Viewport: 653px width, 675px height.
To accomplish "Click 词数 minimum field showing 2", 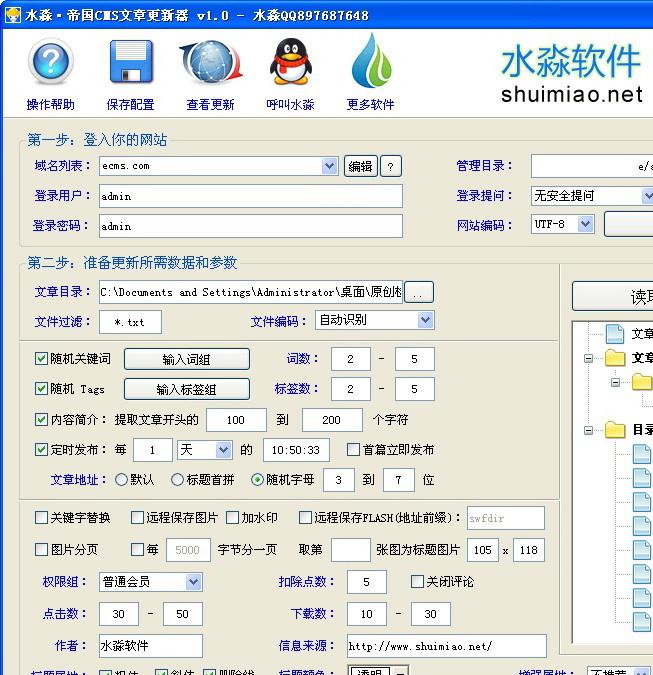I will point(350,359).
